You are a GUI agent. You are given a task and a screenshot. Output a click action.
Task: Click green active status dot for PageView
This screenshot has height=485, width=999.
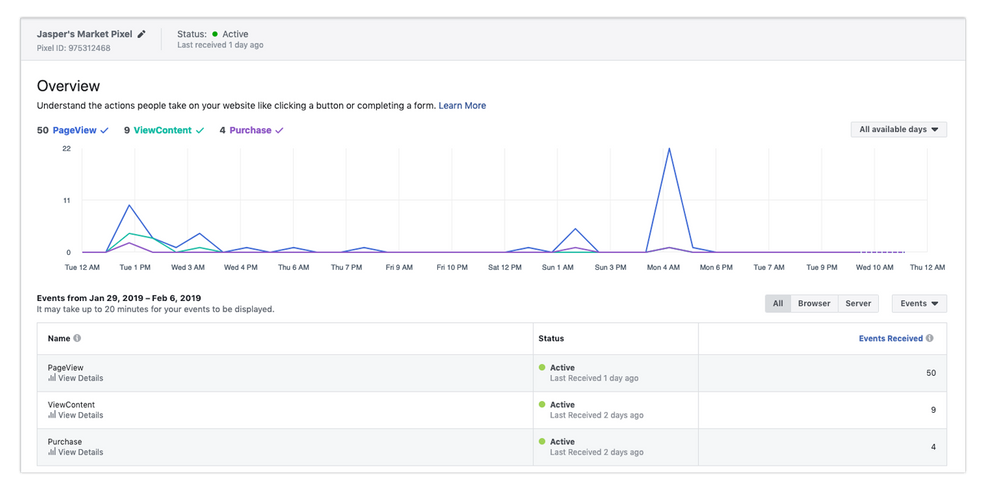(542, 367)
